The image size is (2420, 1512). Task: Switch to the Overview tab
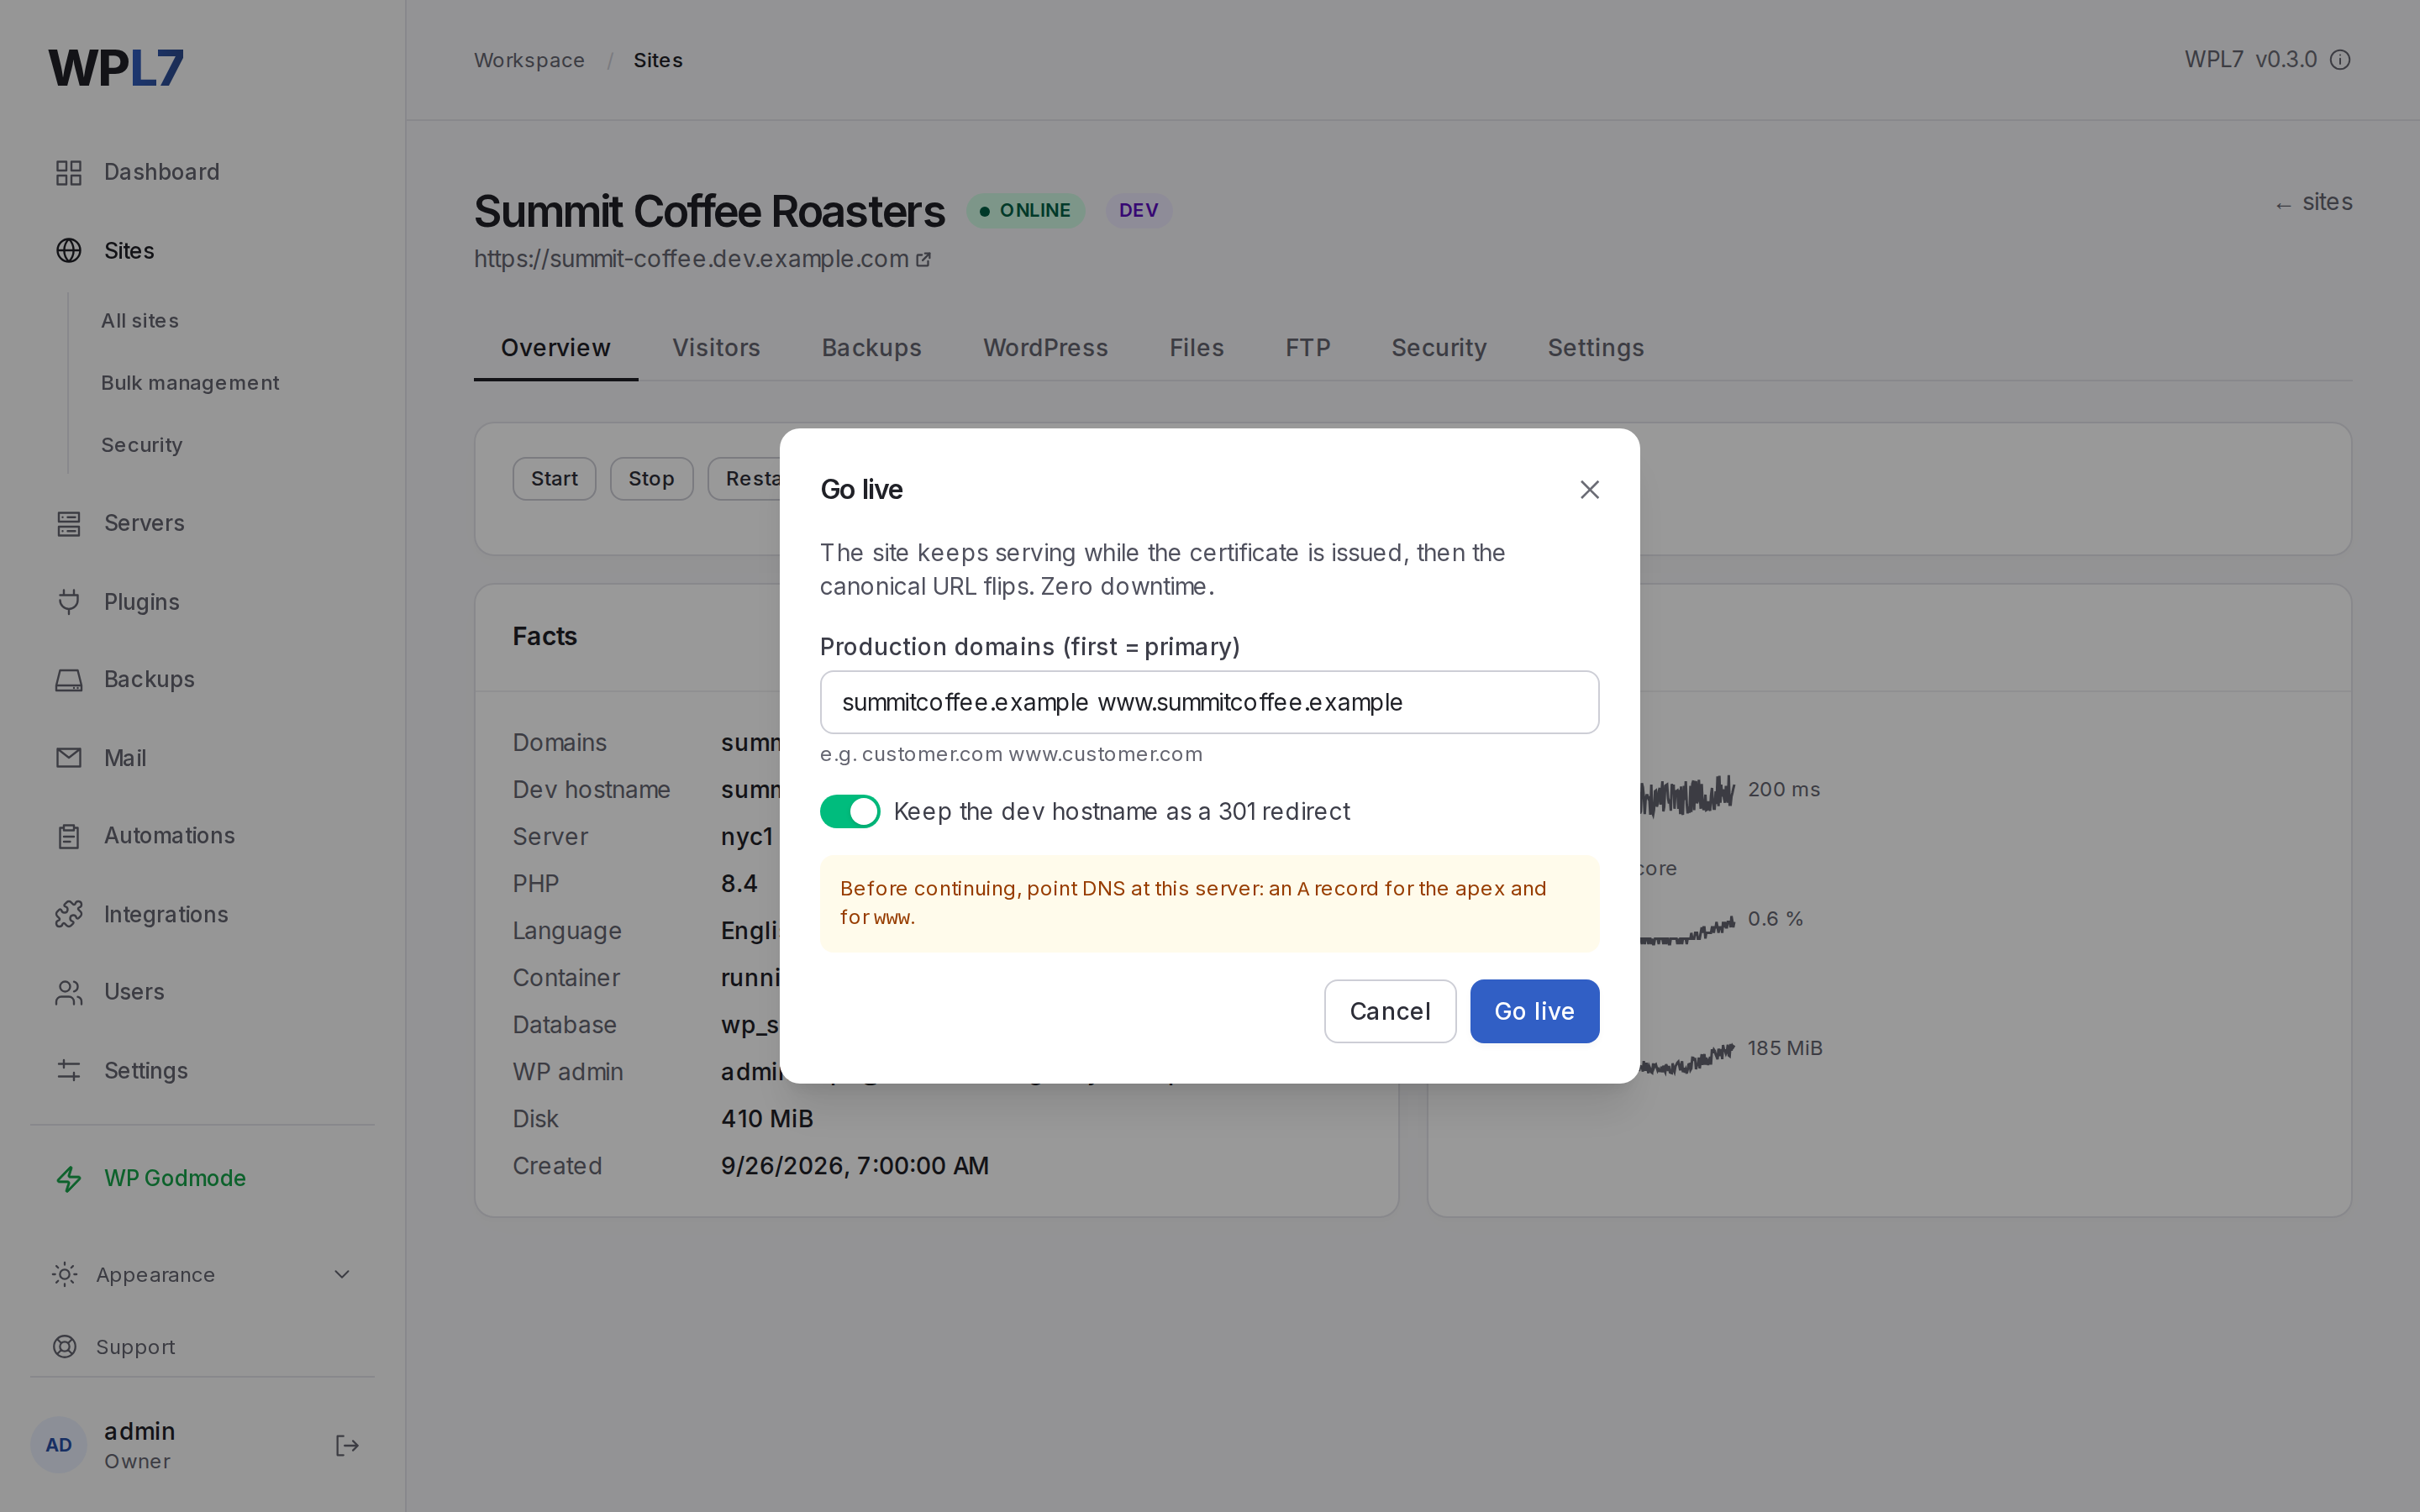tap(556, 348)
